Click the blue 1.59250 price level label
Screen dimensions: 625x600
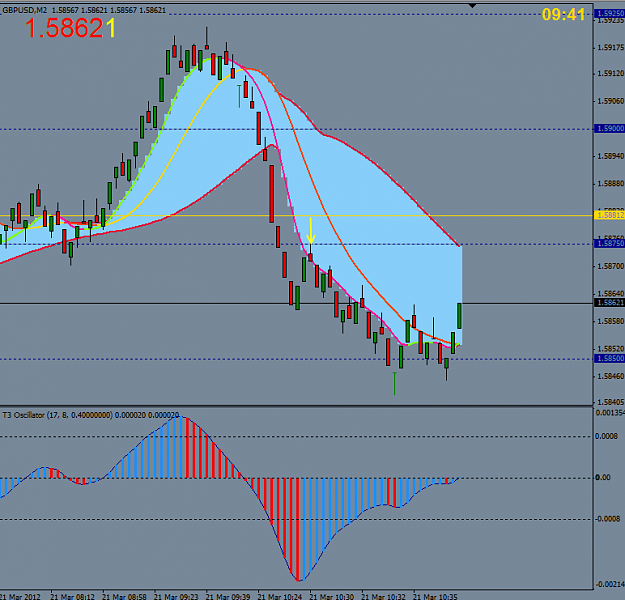pyautogui.click(x=609, y=14)
